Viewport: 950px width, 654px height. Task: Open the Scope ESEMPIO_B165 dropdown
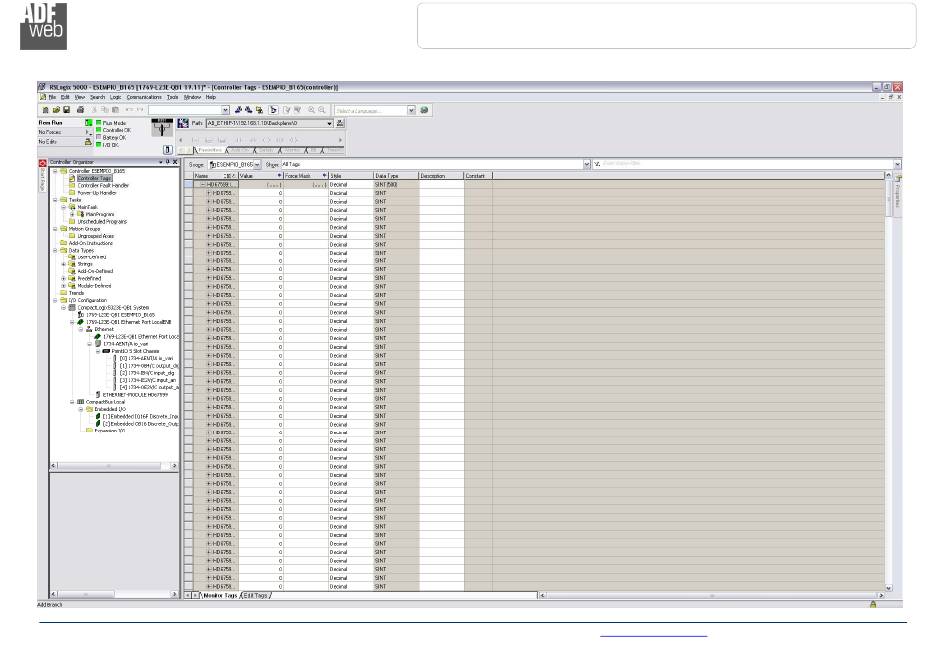click(x=257, y=164)
